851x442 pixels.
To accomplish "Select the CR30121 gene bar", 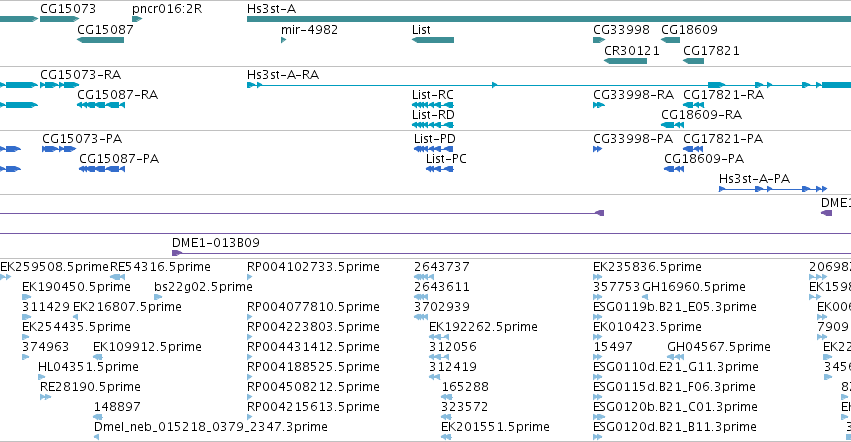I will tap(625, 61).
